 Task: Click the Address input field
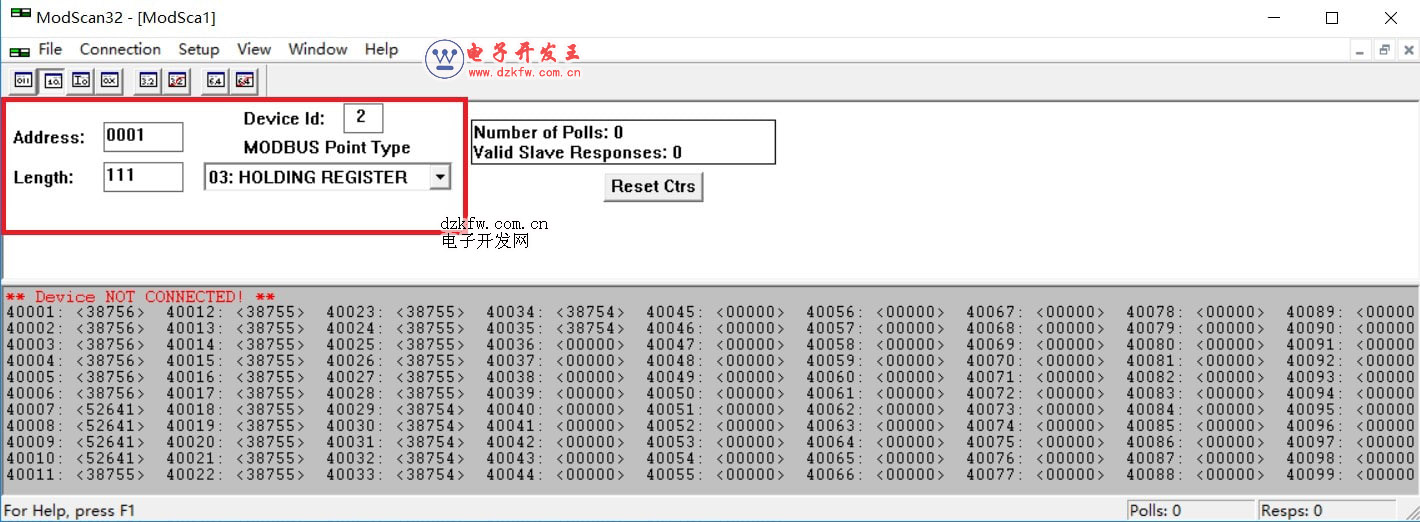click(x=143, y=137)
